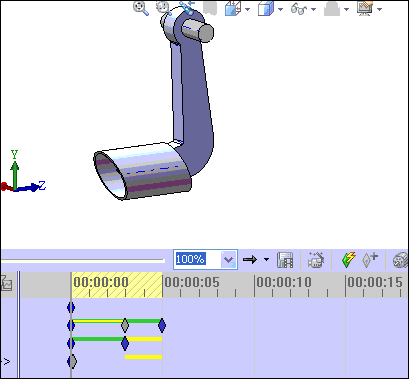Click the Section View icon
Viewport: 409px width, 379px height.
pyautogui.click(x=210, y=8)
